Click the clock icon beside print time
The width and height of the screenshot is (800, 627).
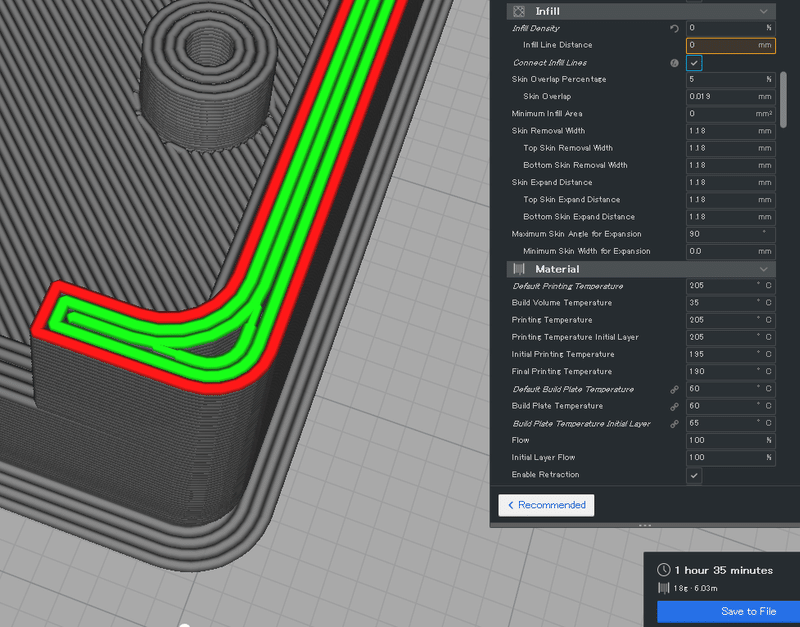pyautogui.click(x=663, y=570)
